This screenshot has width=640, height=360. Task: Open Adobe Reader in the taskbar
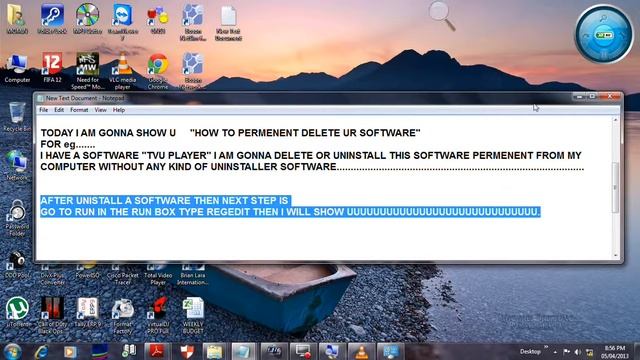point(157,351)
